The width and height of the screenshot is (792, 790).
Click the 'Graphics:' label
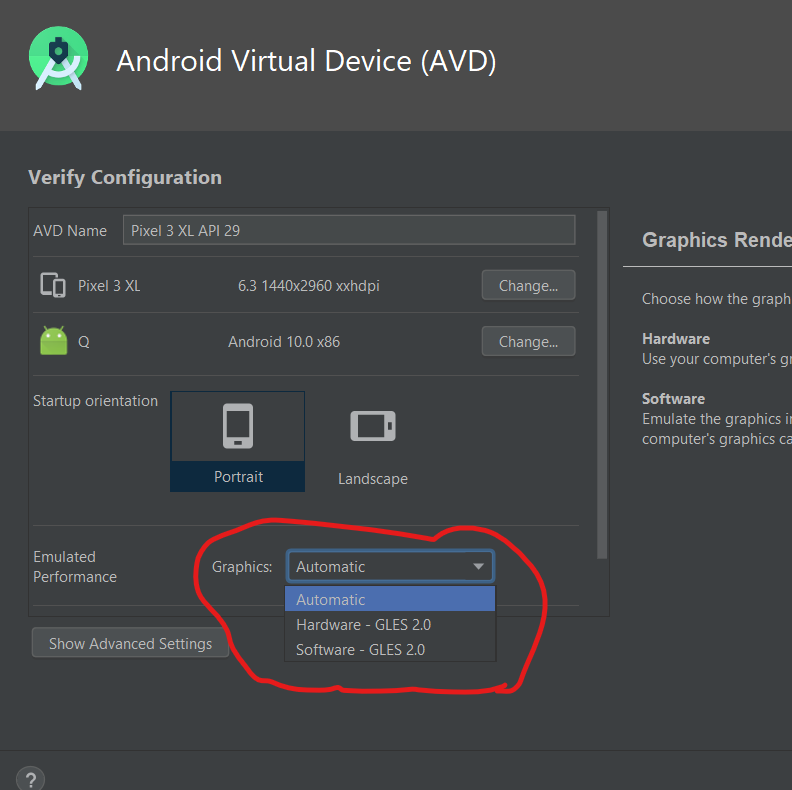(x=242, y=567)
